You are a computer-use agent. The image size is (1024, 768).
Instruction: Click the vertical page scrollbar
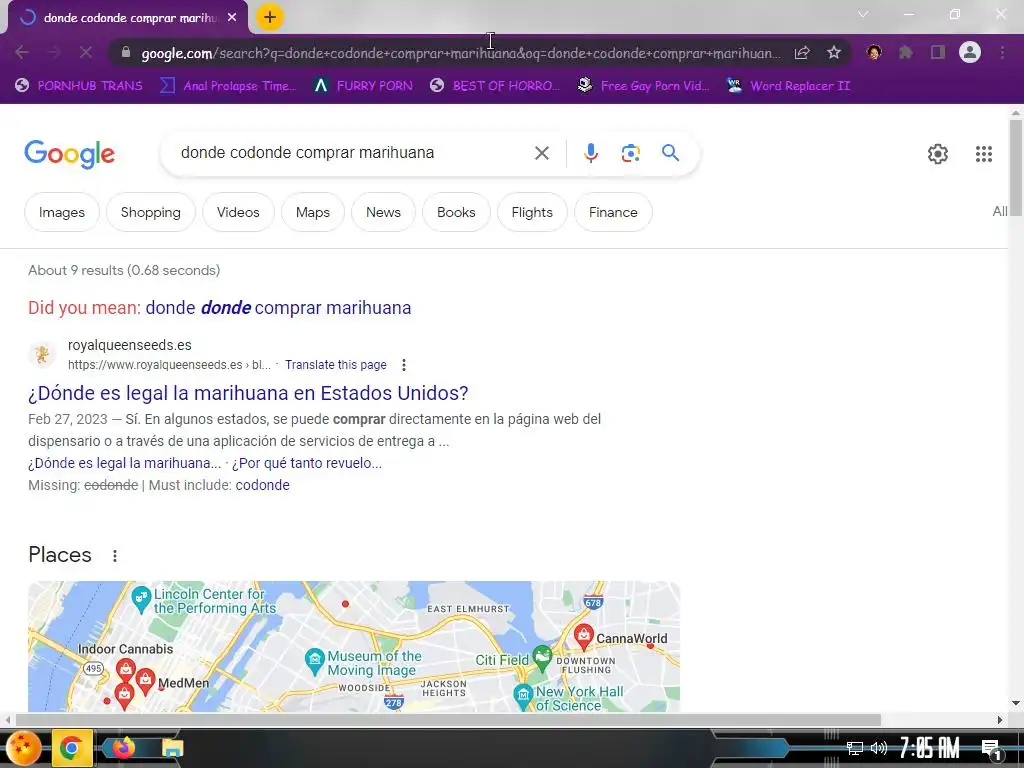pos(1016,166)
